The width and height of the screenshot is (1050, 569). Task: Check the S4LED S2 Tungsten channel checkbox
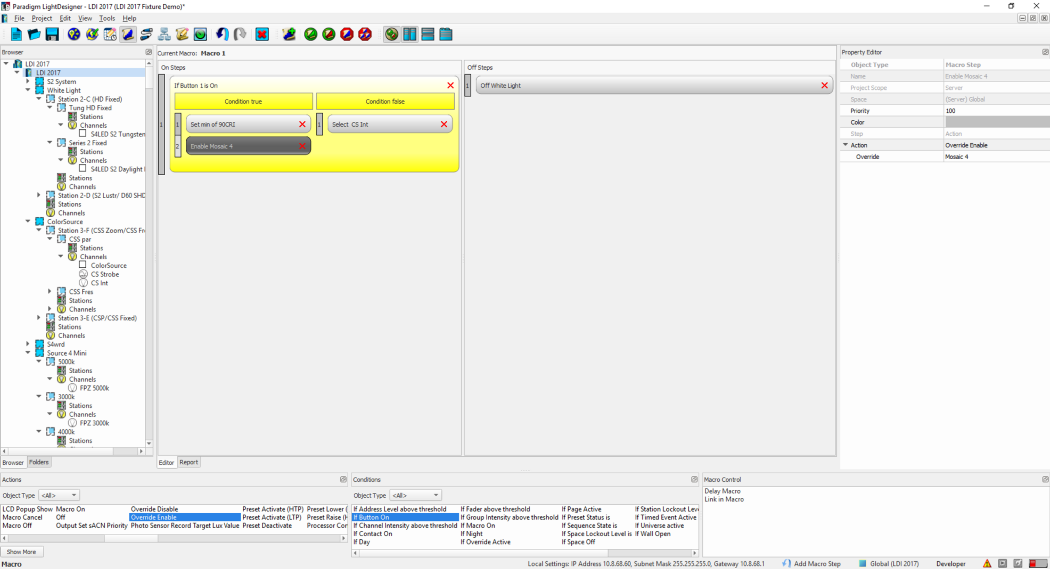(83, 133)
